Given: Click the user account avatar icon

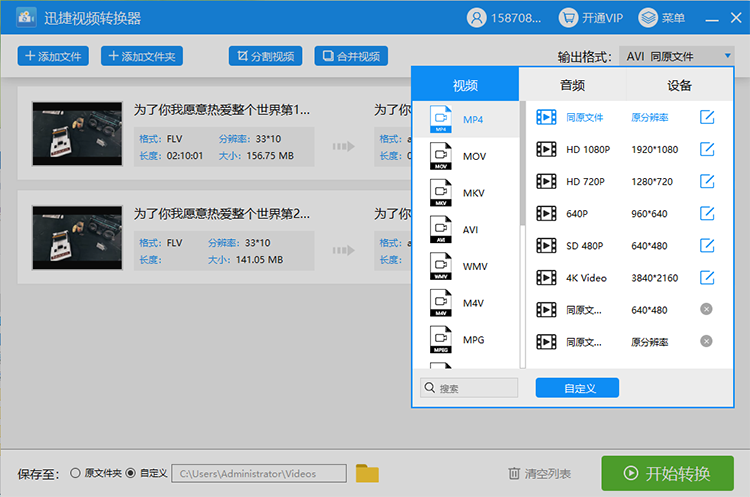Looking at the screenshot, I should pos(476,18).
